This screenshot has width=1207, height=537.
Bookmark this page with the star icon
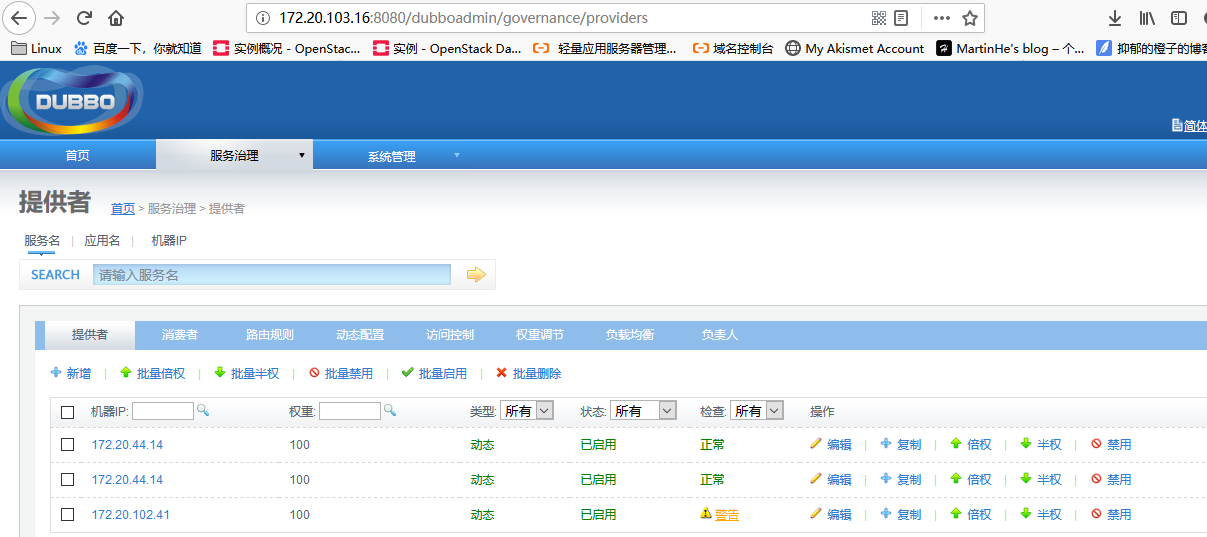pyautogui.click(x=969, y=18)
